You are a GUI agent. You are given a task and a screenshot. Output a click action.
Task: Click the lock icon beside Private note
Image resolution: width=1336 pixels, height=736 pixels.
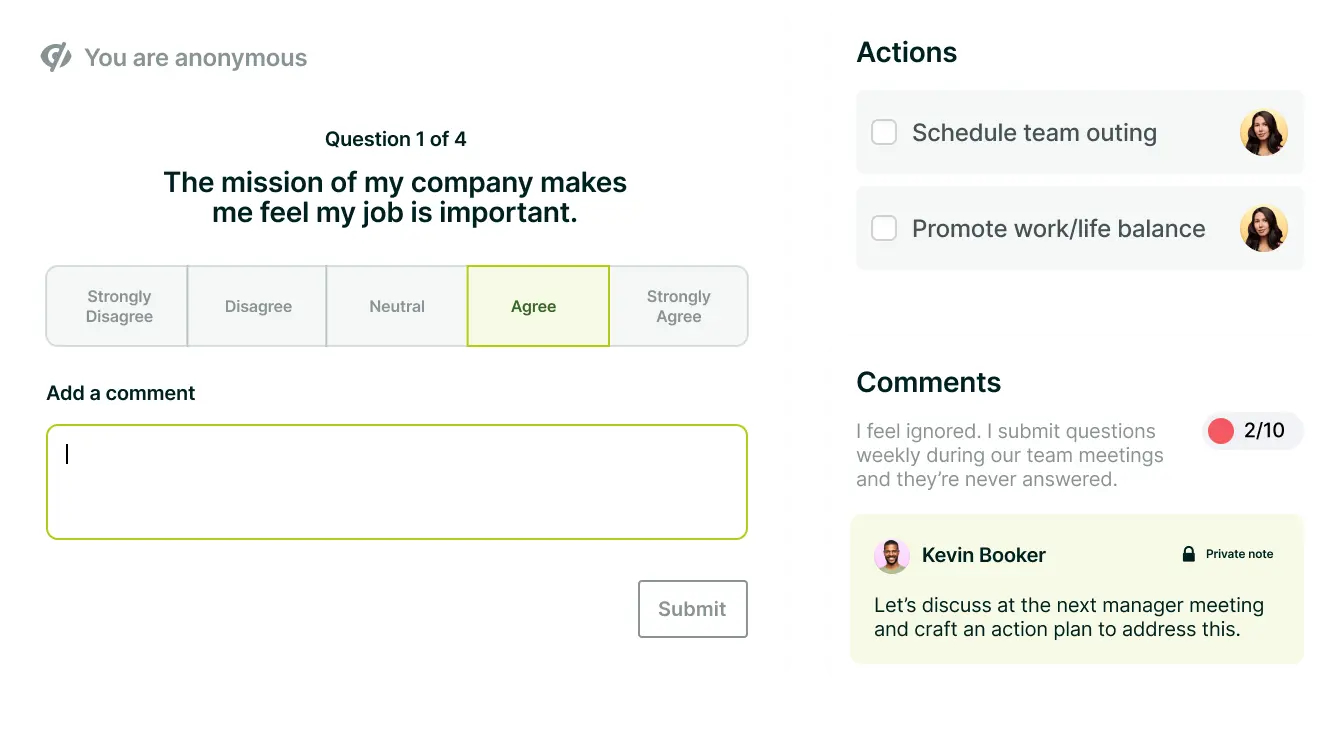[1189, 554]
